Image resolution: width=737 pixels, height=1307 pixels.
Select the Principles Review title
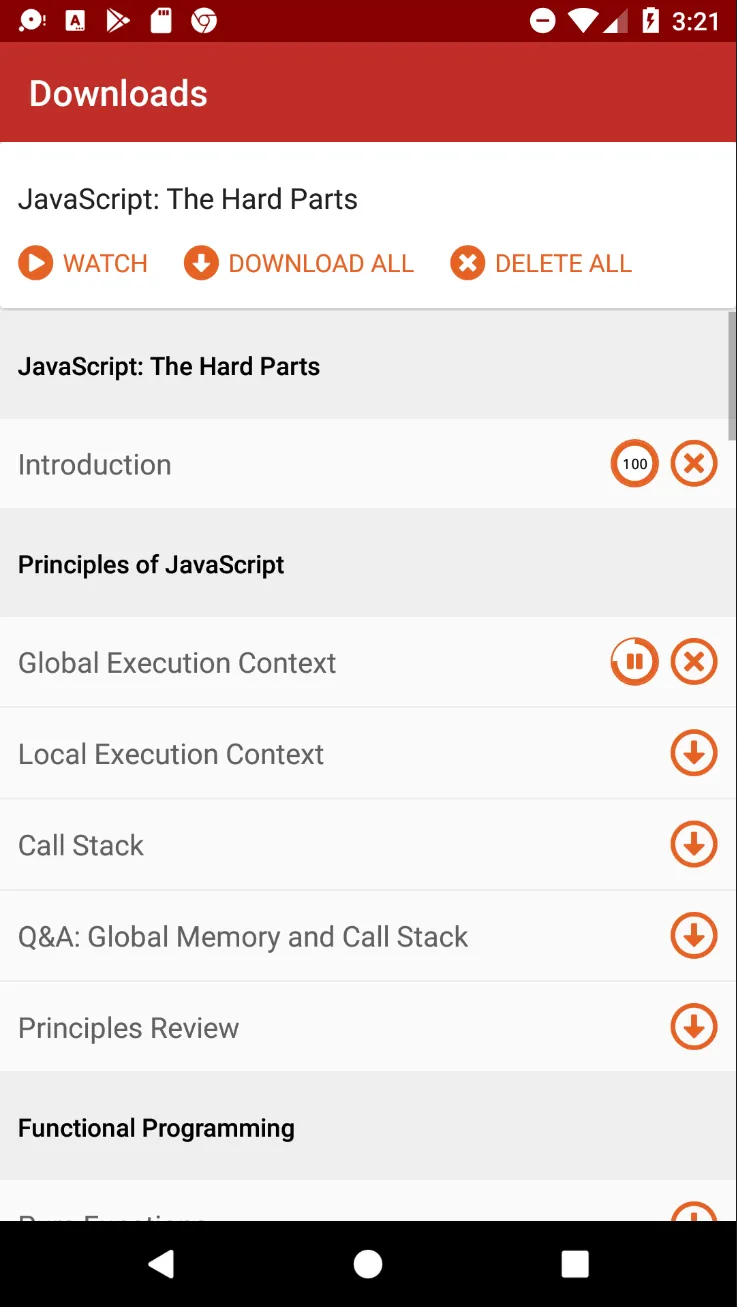129,1028
